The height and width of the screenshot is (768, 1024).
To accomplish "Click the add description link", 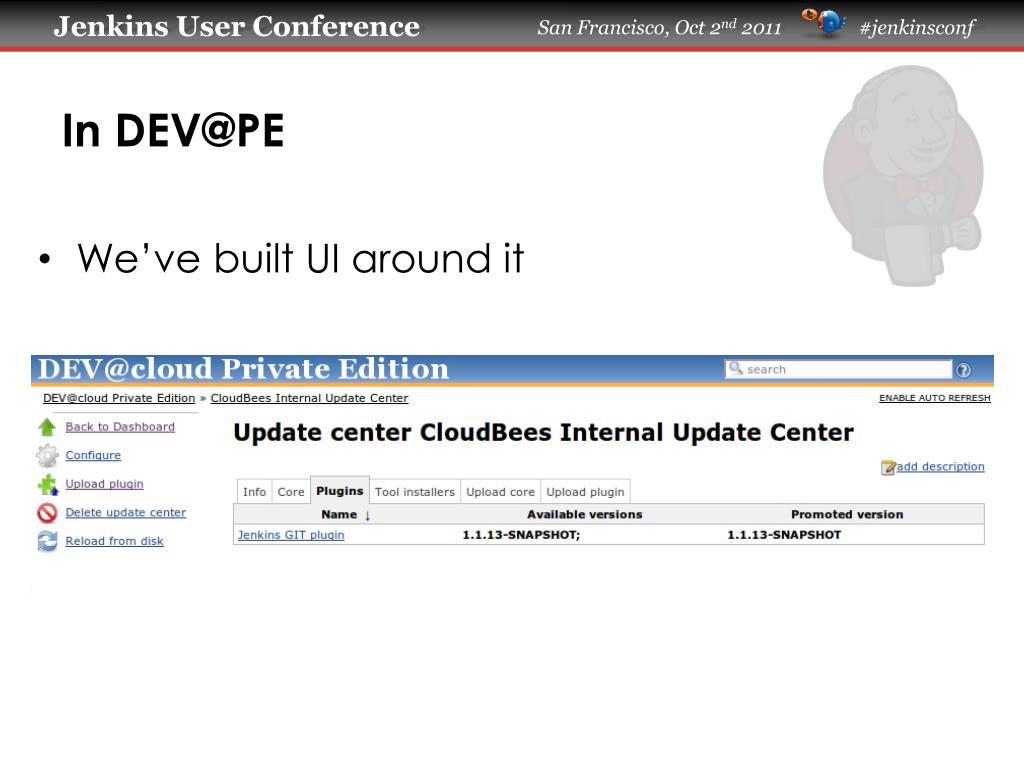I will pos(940,466).
